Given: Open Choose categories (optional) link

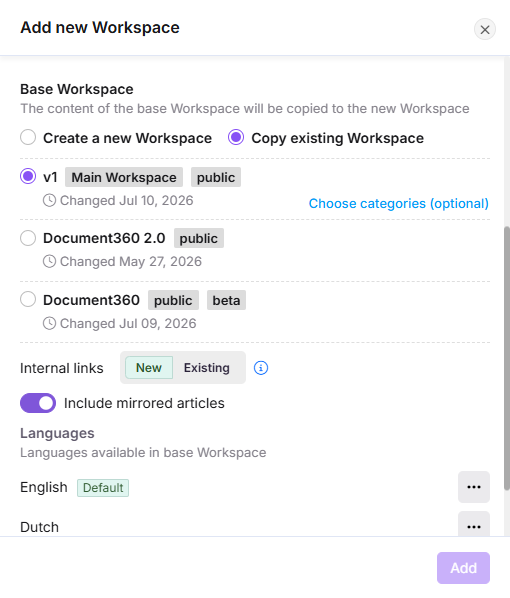Looking at the screenshot, I should [x=399, y=204].
